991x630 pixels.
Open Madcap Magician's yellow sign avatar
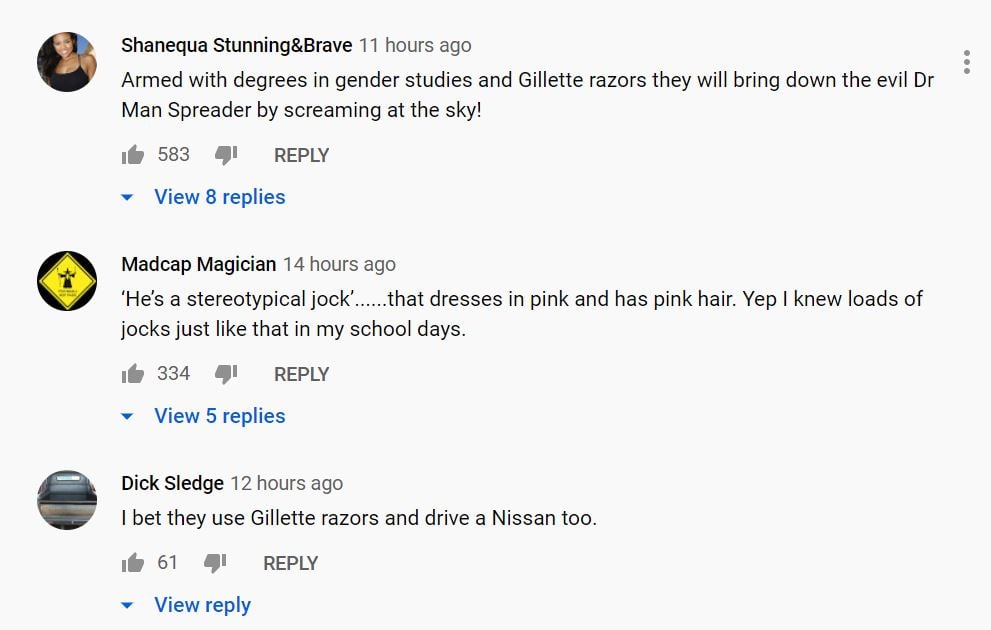pos(67,281)
